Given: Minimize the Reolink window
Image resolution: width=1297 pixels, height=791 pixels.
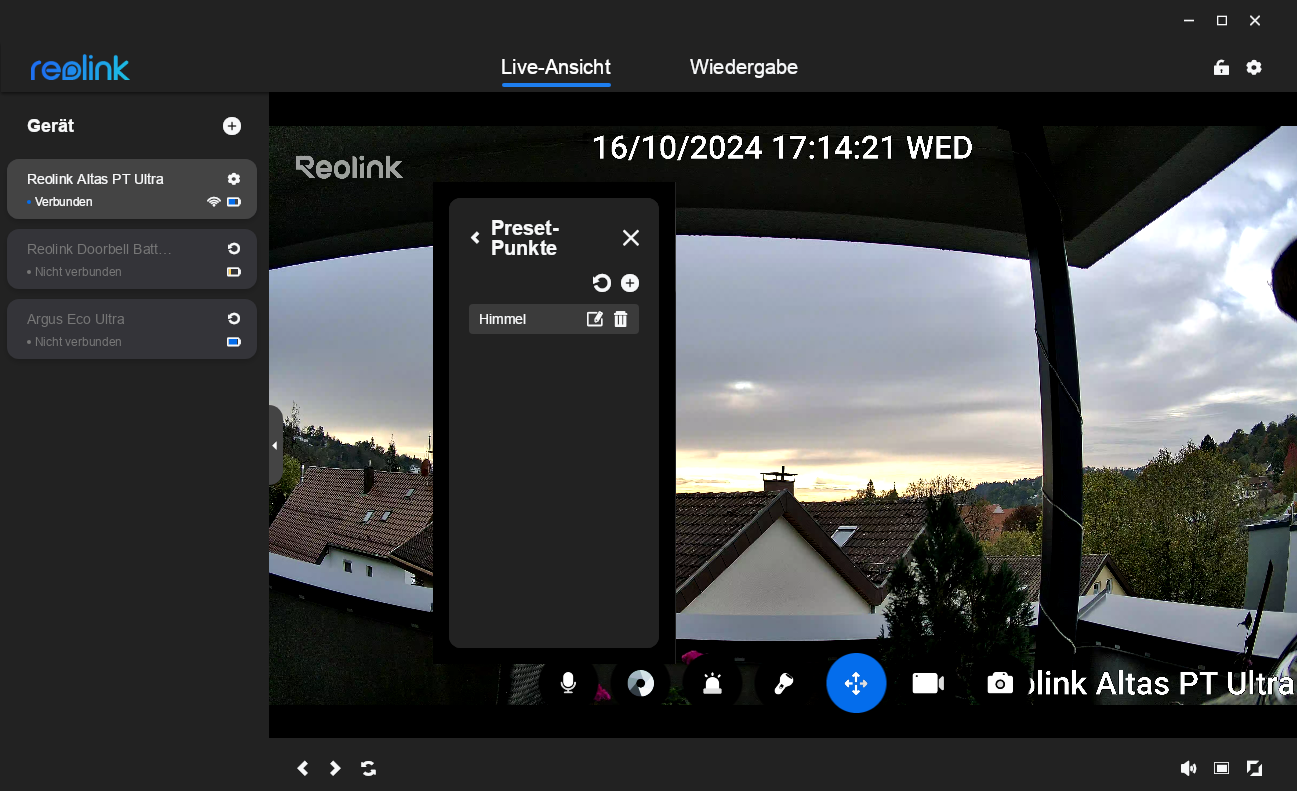Looking at the screenshot, I should [1189, 20].
